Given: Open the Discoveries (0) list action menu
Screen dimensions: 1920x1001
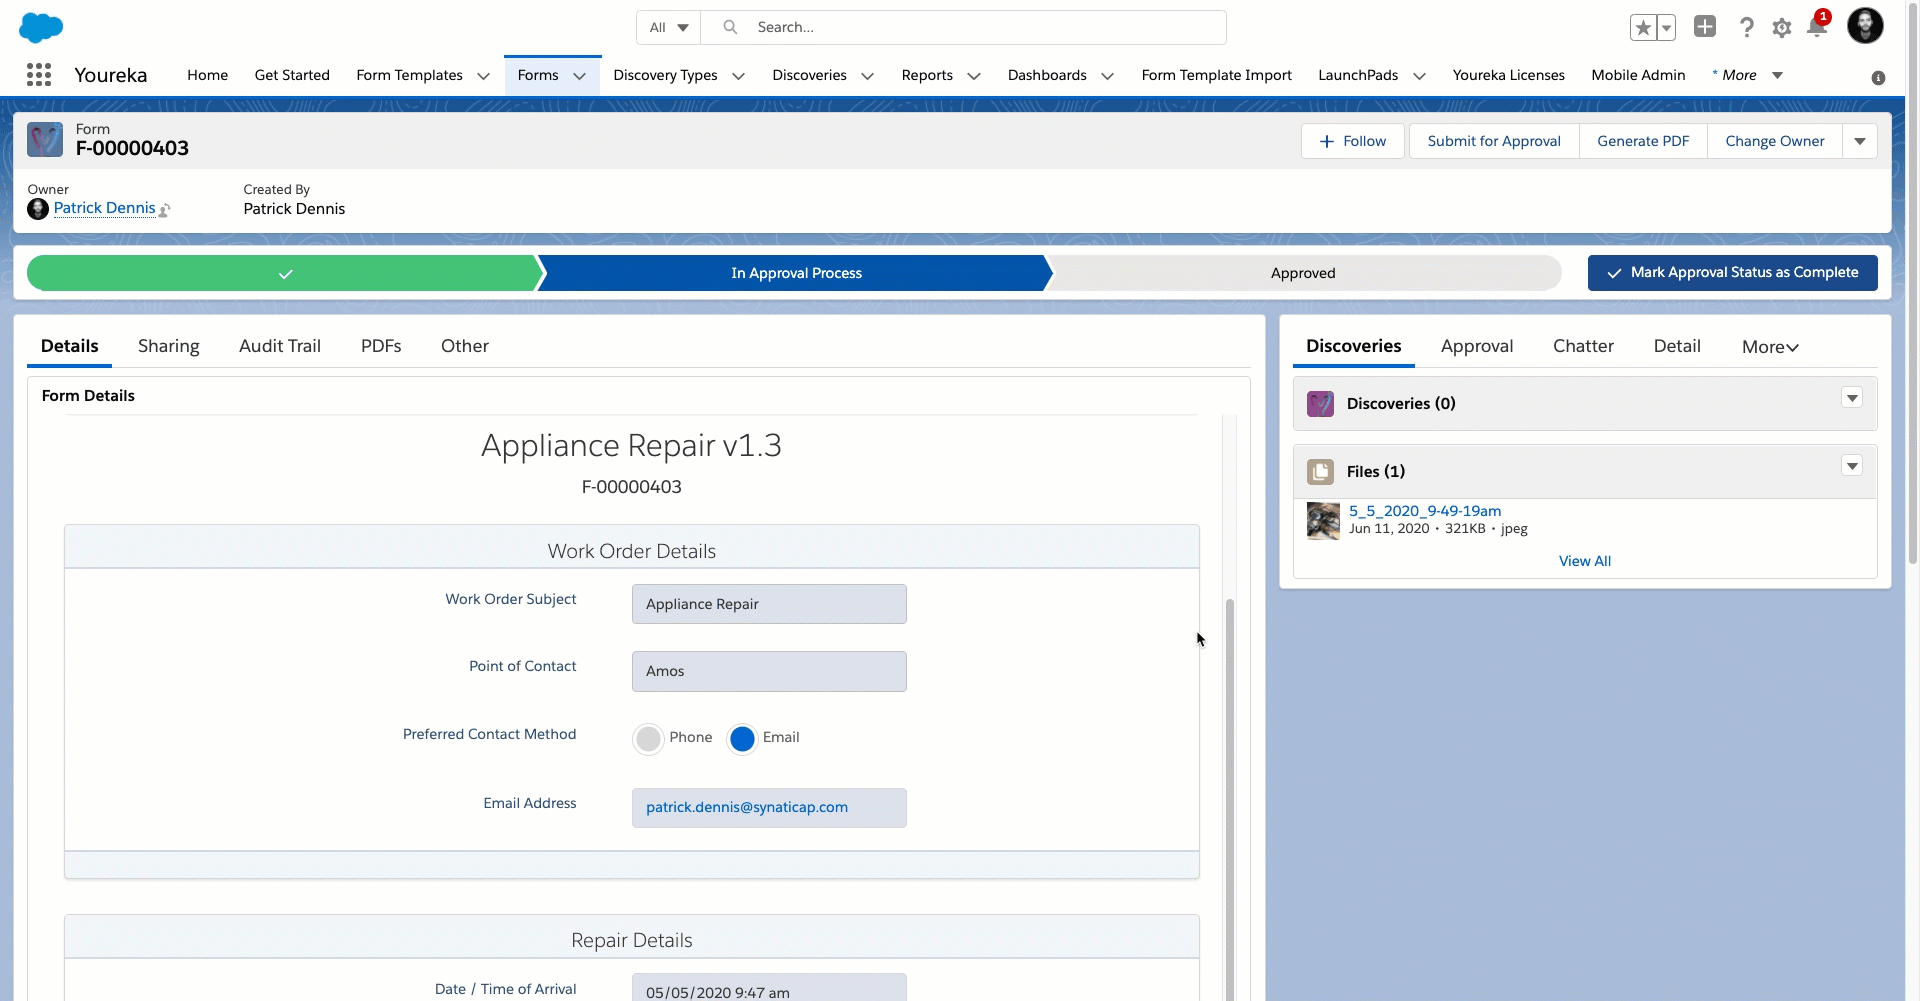Looking at the screenshot, I should coord(1852,398).
